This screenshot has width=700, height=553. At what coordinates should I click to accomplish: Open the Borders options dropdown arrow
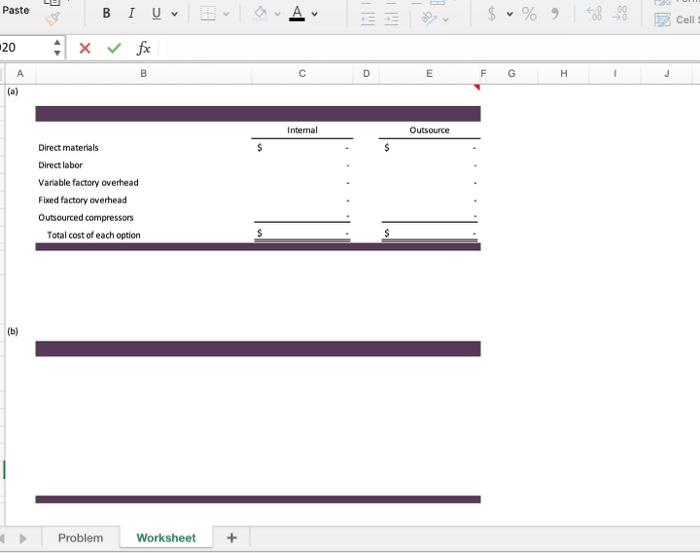(226, 14)
